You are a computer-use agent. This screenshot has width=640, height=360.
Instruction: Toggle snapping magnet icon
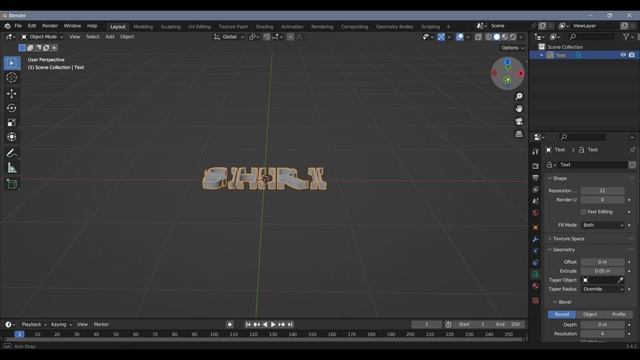pos(267,37)
